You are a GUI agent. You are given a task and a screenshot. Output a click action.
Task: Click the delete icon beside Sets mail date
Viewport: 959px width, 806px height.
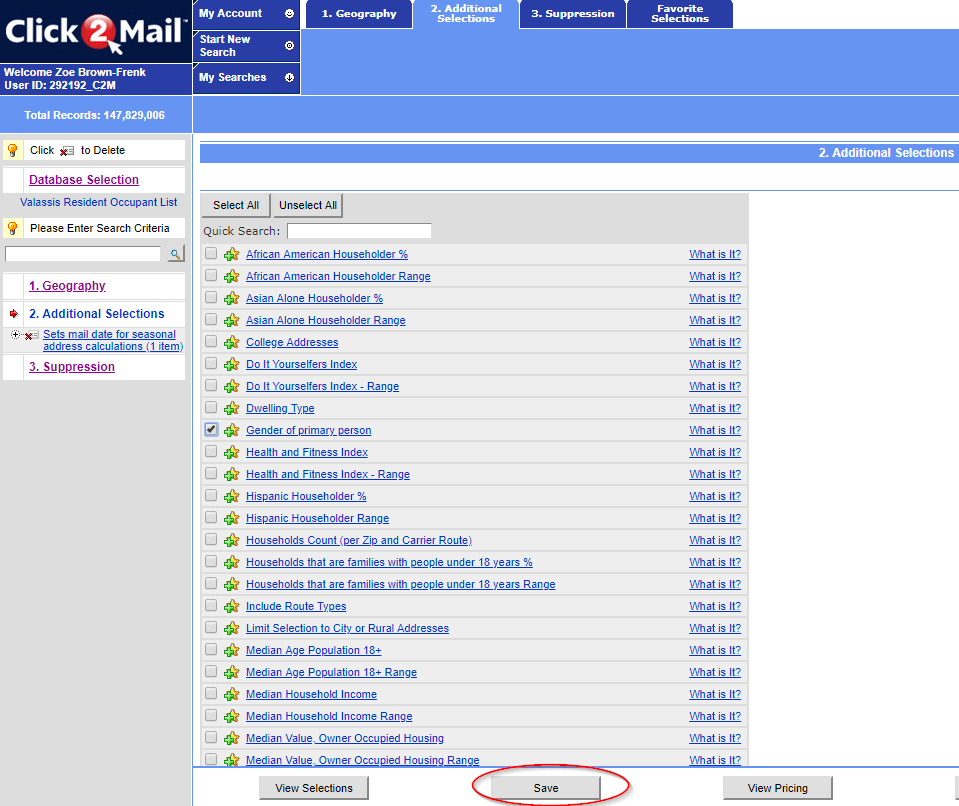point(30,336)
